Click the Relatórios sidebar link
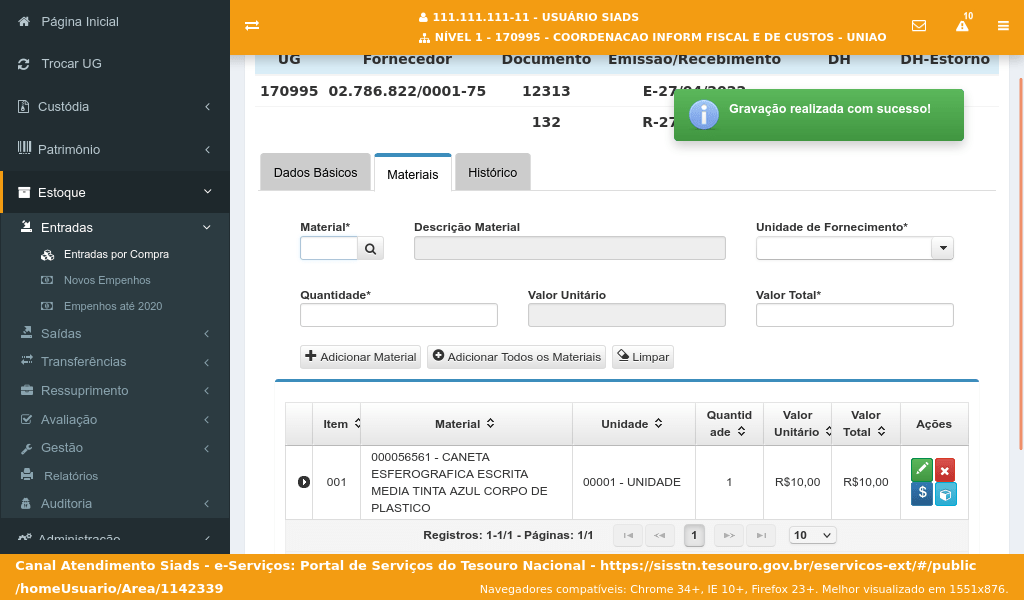 [x=71, y=476]
